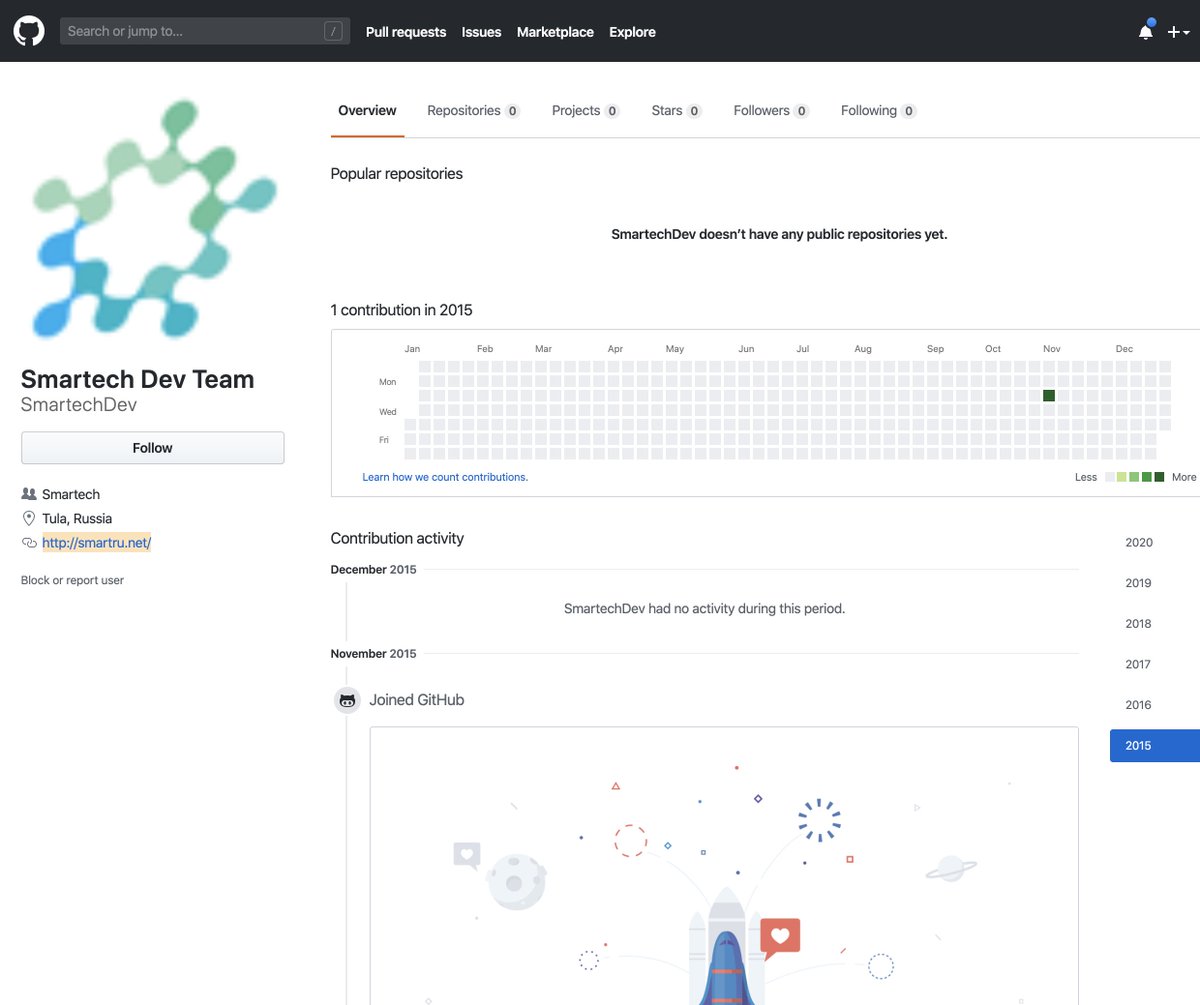
Task: Click the Joined GitHub event text
Action: point(417,700)
